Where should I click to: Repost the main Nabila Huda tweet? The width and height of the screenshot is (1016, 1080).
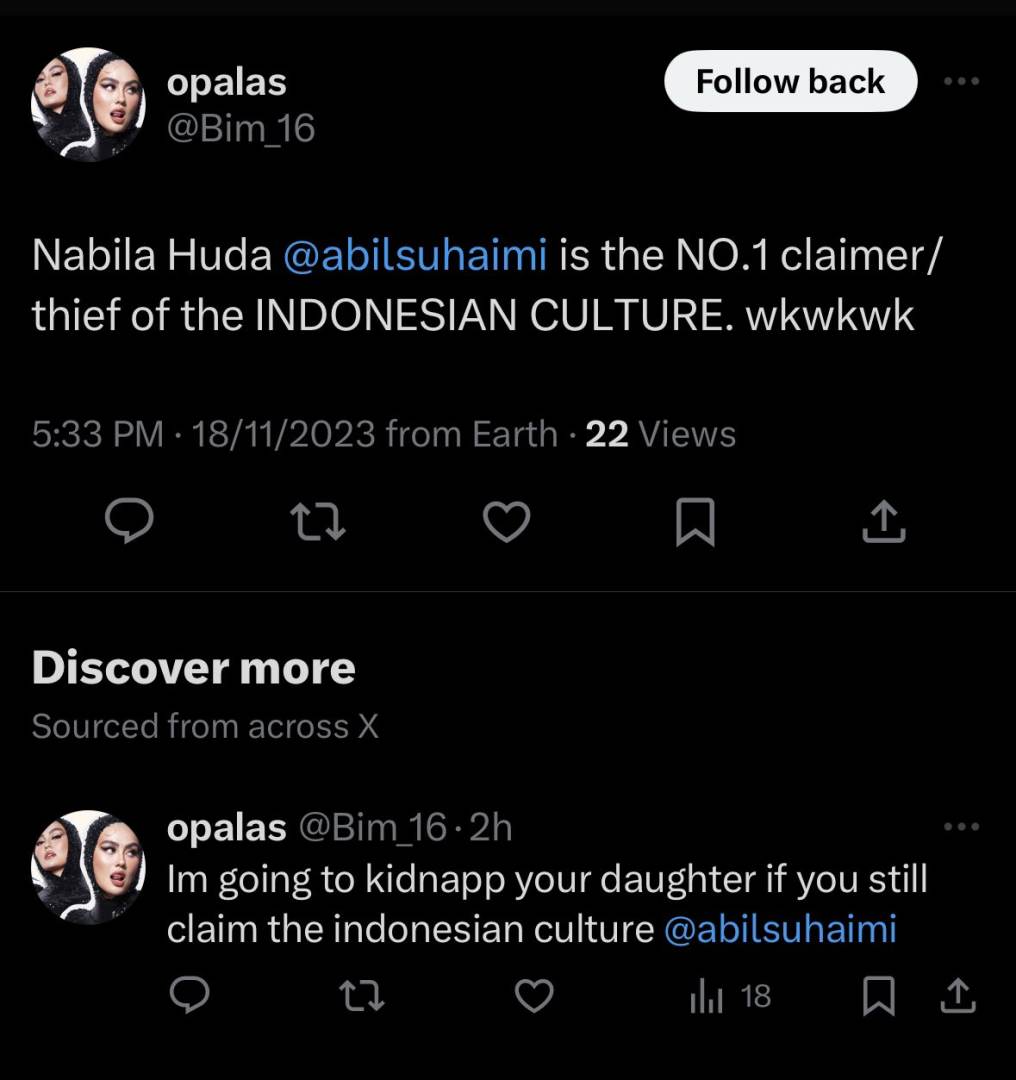click(x=317, y=521)
